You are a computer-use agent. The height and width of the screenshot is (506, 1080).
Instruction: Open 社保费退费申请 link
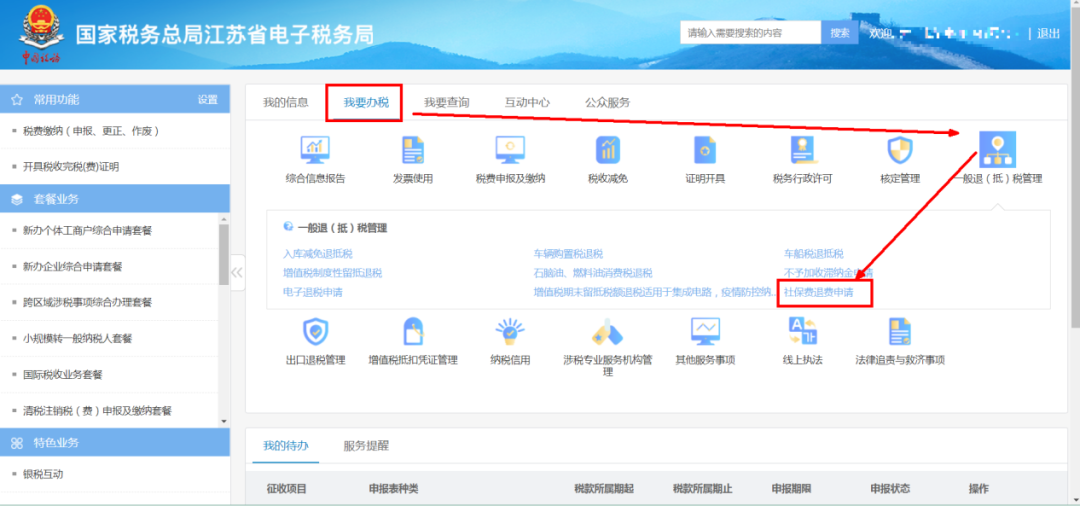818,293
